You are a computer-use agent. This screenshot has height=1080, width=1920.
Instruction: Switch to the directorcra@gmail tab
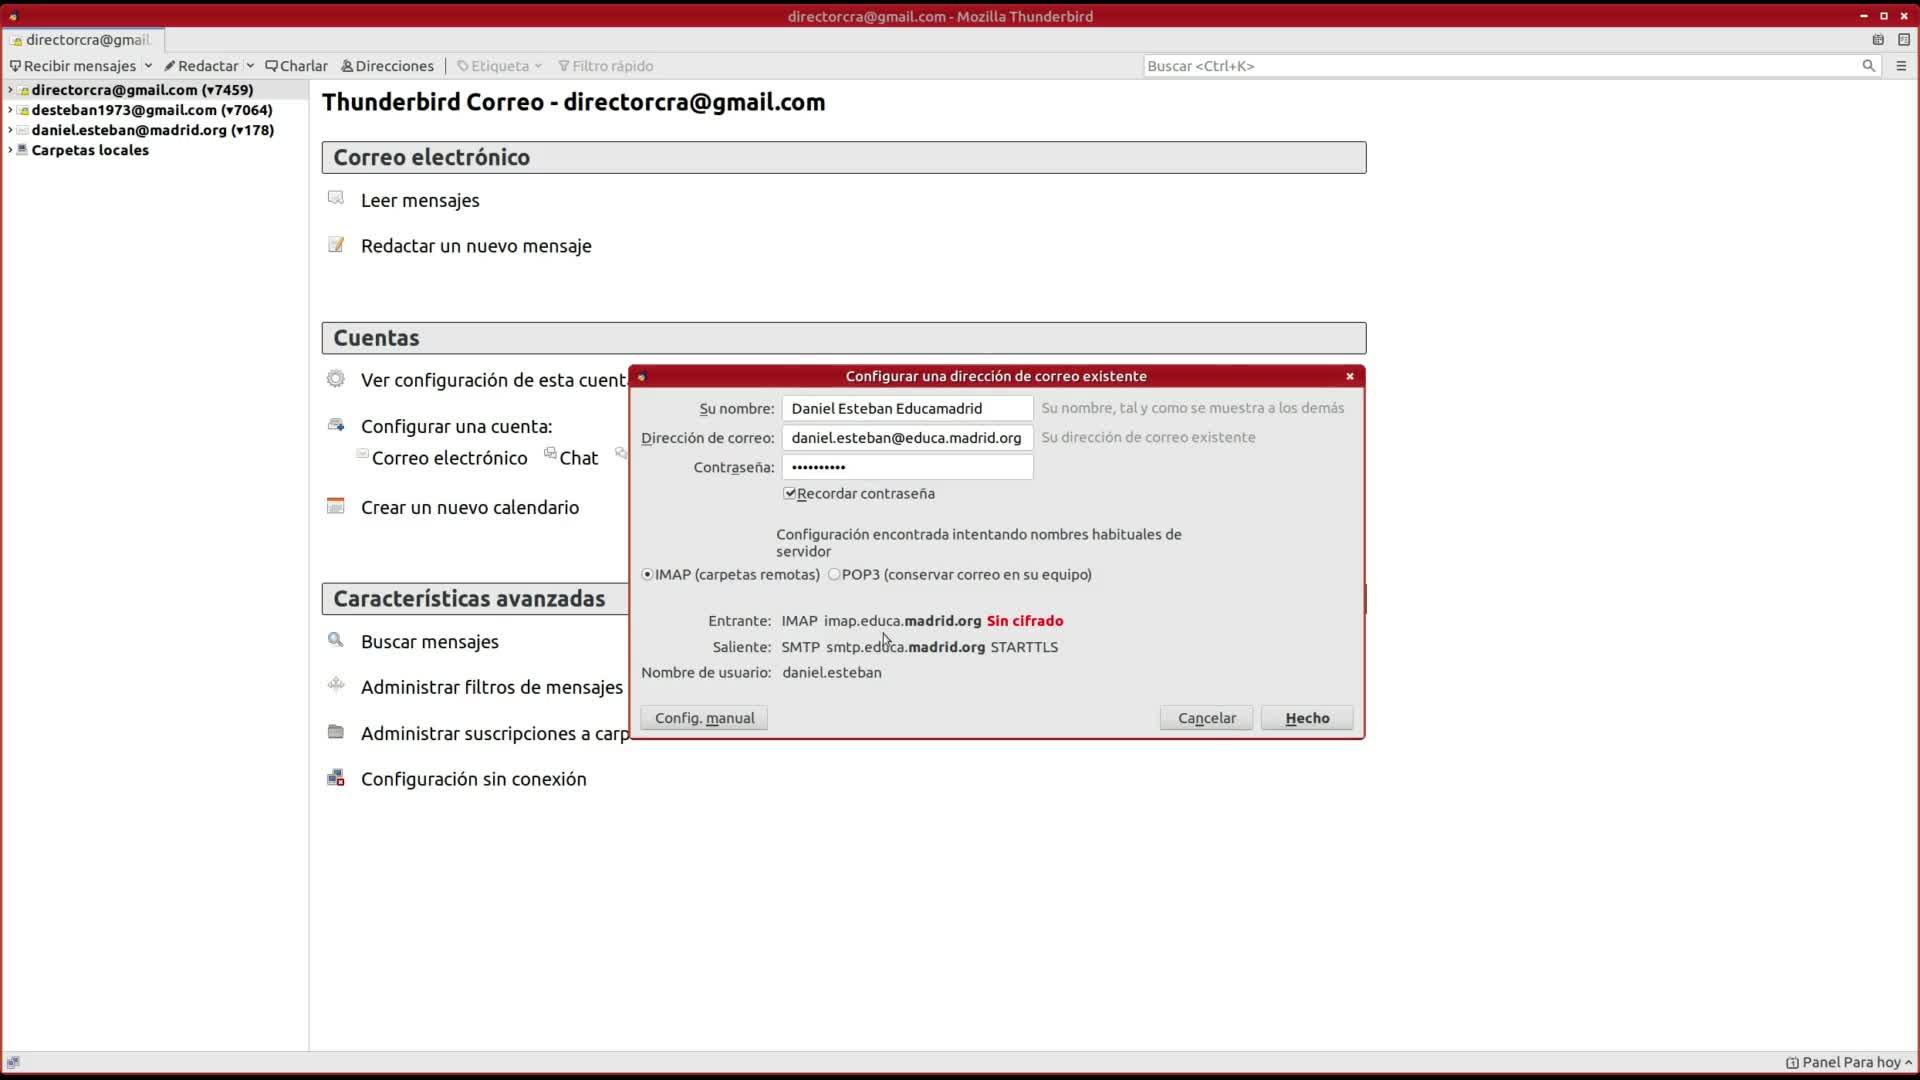(84, 40)
